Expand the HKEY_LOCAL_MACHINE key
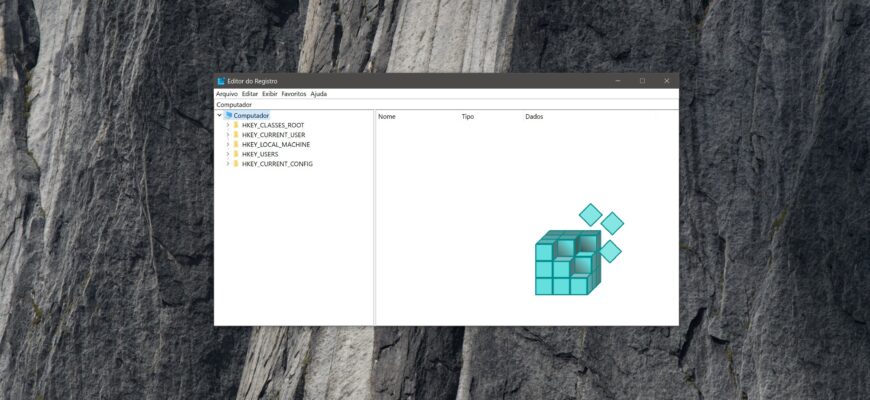 pos(227,145)
